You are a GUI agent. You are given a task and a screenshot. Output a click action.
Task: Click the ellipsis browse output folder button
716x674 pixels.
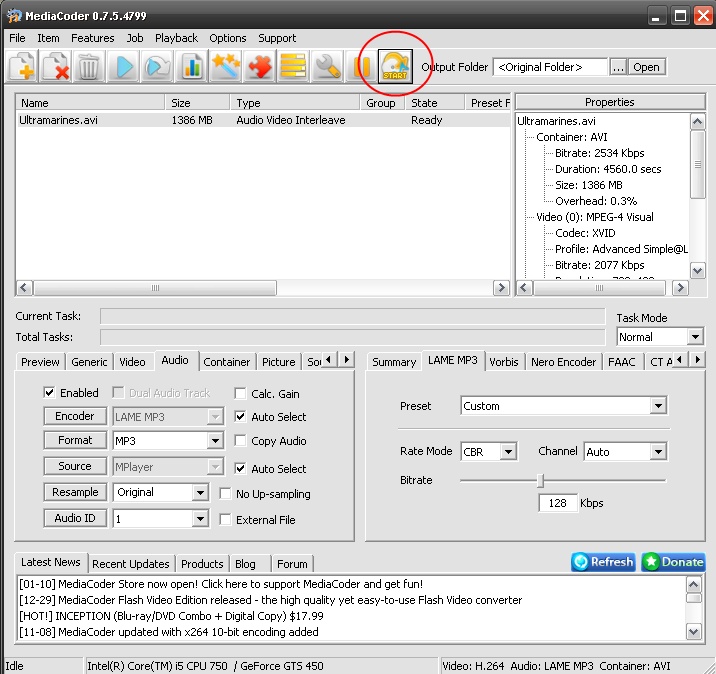(618, 67)
